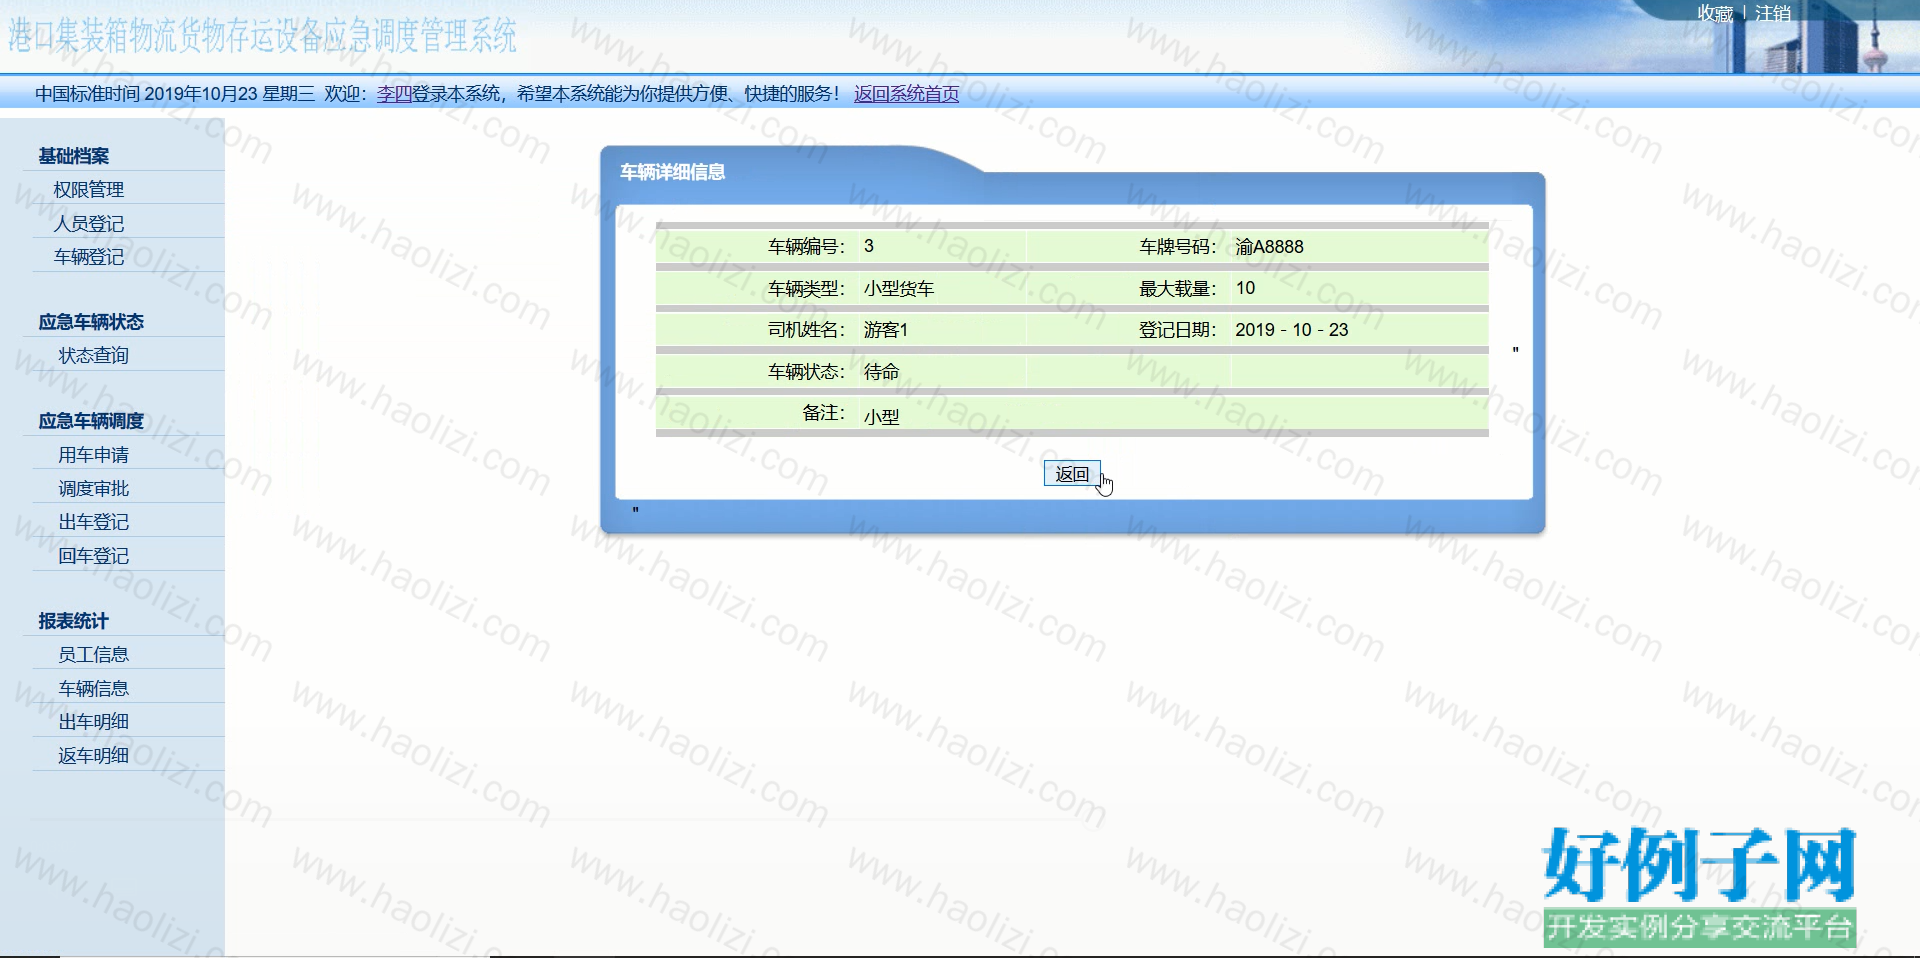Click 收藏 in the top corner
Image resolution: width=1920 pixels, height=958 pixels.
tap(1715, 13)
